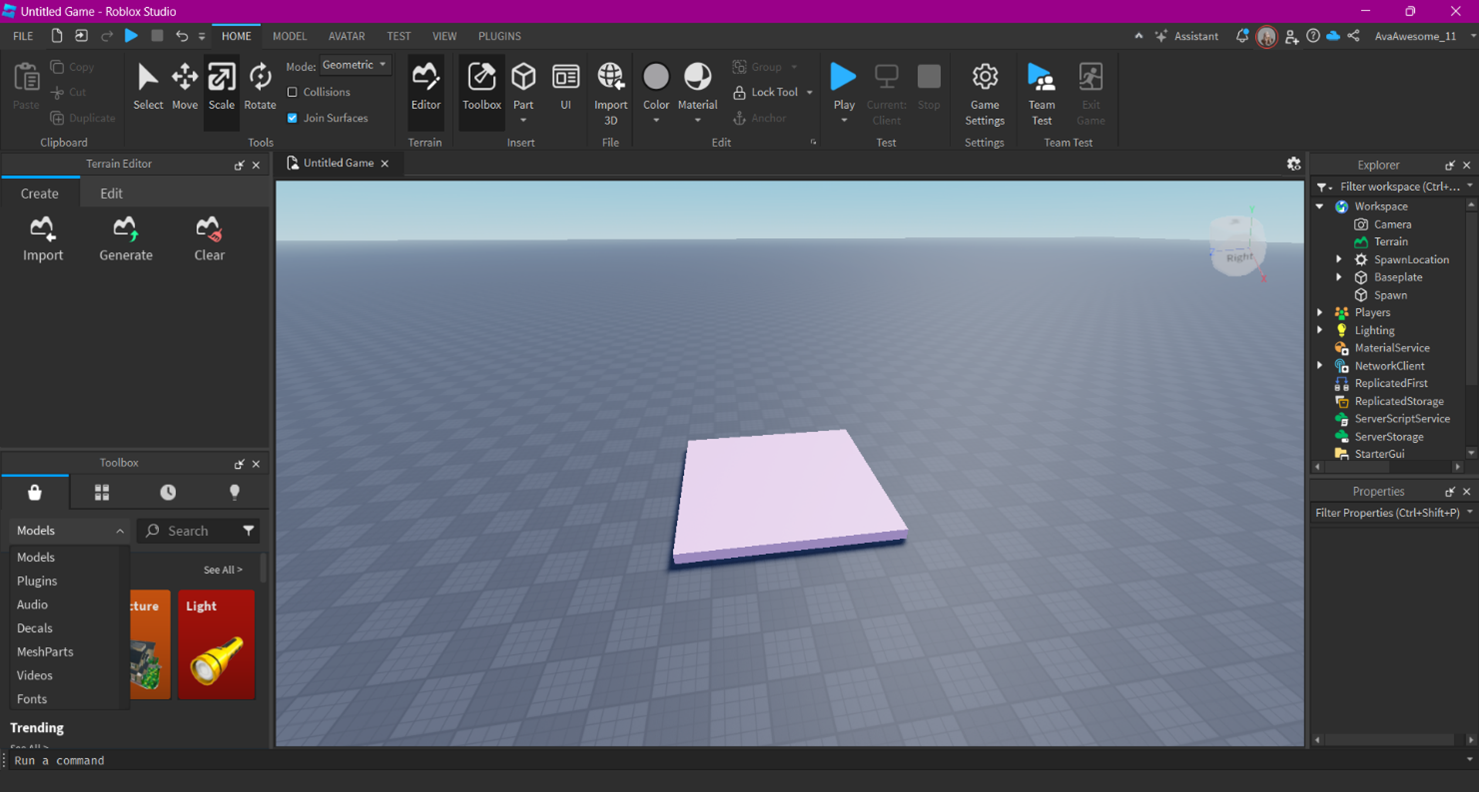Select ServerScriptService in Explorer

tap(1401, 419)
